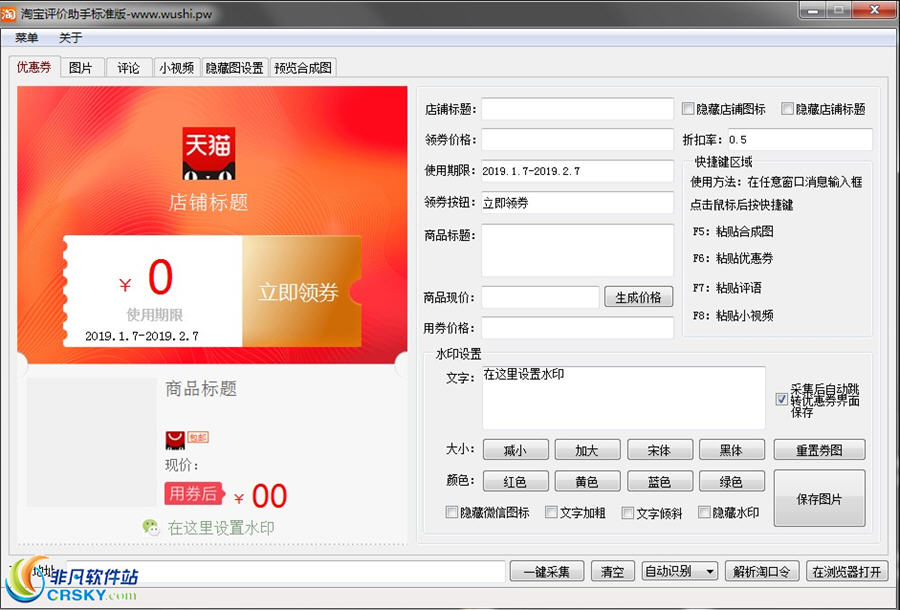Choose 绿色 watermark color
900x610 pixels.
[731, 481]
